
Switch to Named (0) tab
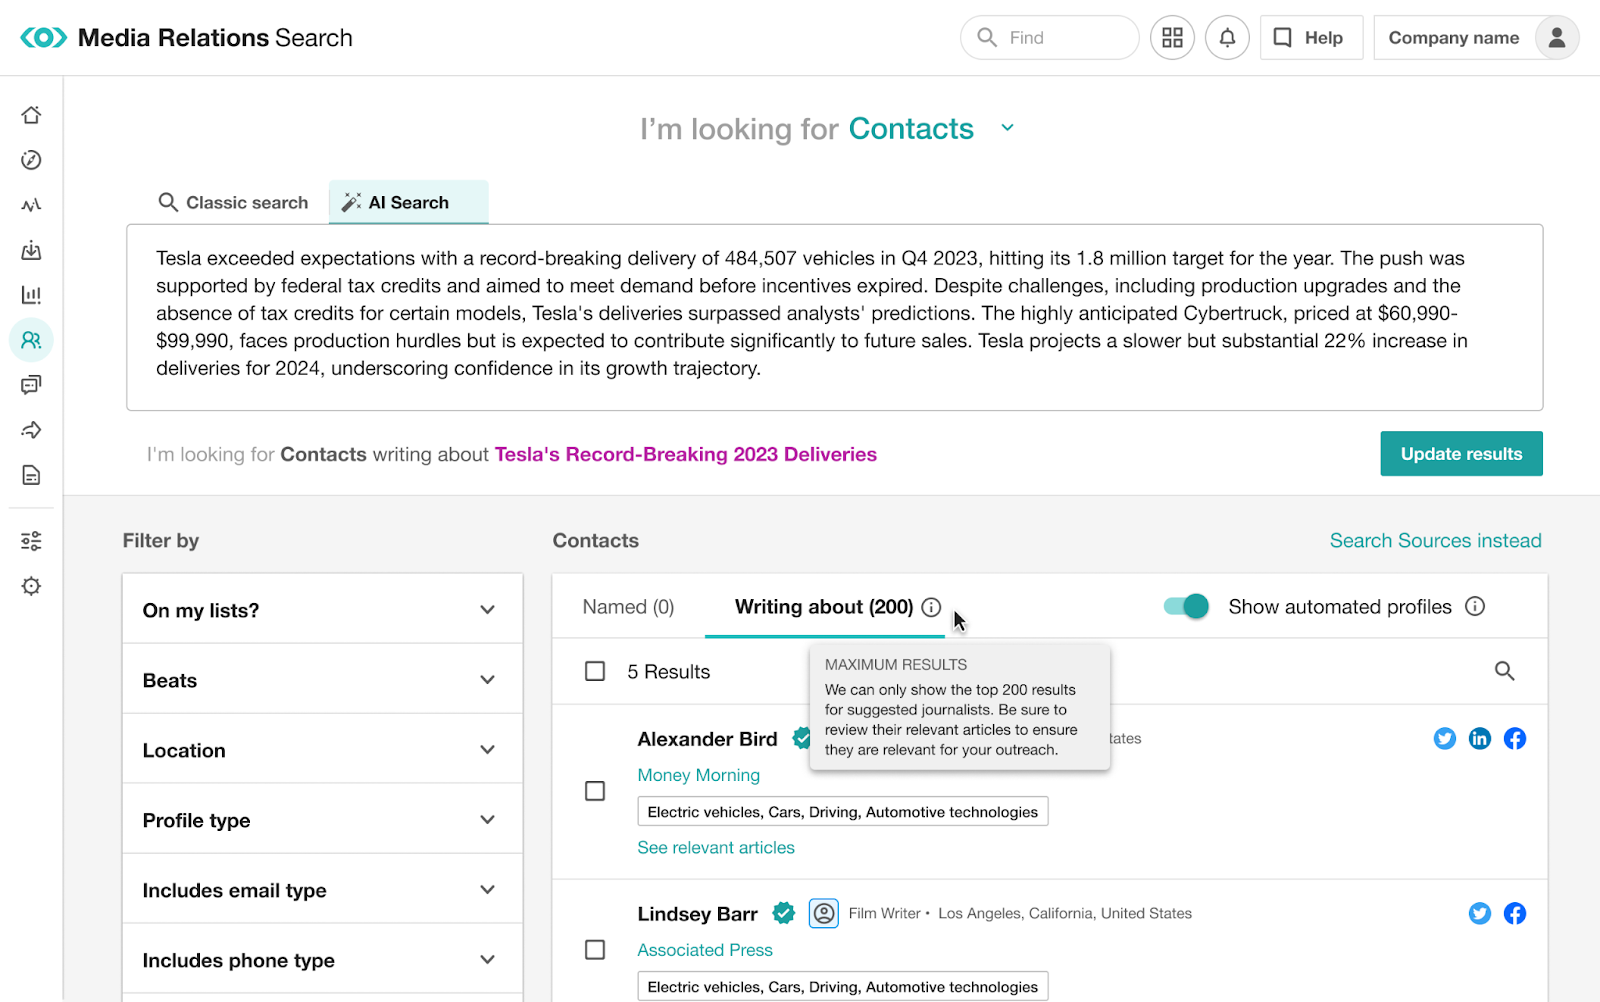(628, 607)
